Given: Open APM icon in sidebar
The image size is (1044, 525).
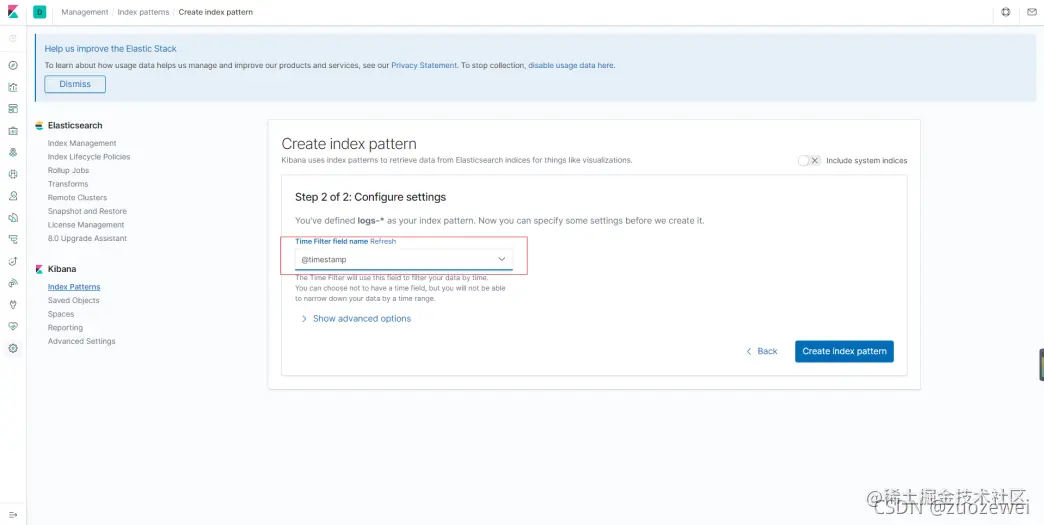Looking at the screenshot, I should coord(13,239).
